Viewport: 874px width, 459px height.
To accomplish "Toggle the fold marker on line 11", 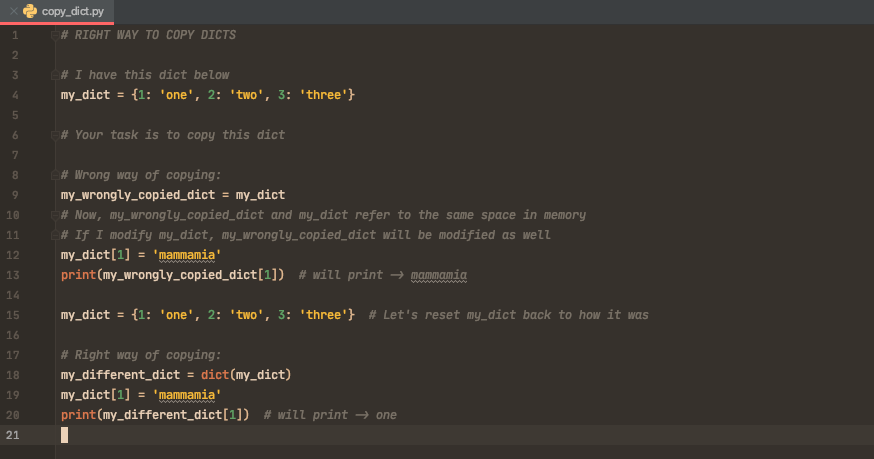I will coord(55,235).
